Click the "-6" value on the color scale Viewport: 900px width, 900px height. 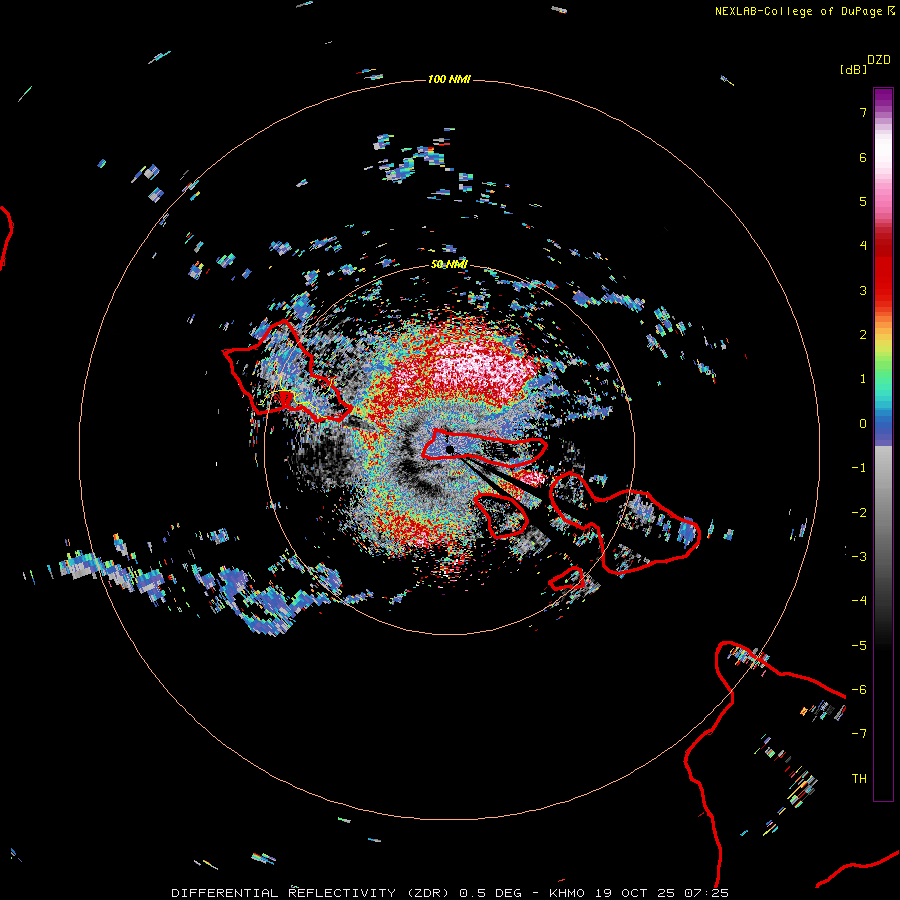tap(859, 690)
